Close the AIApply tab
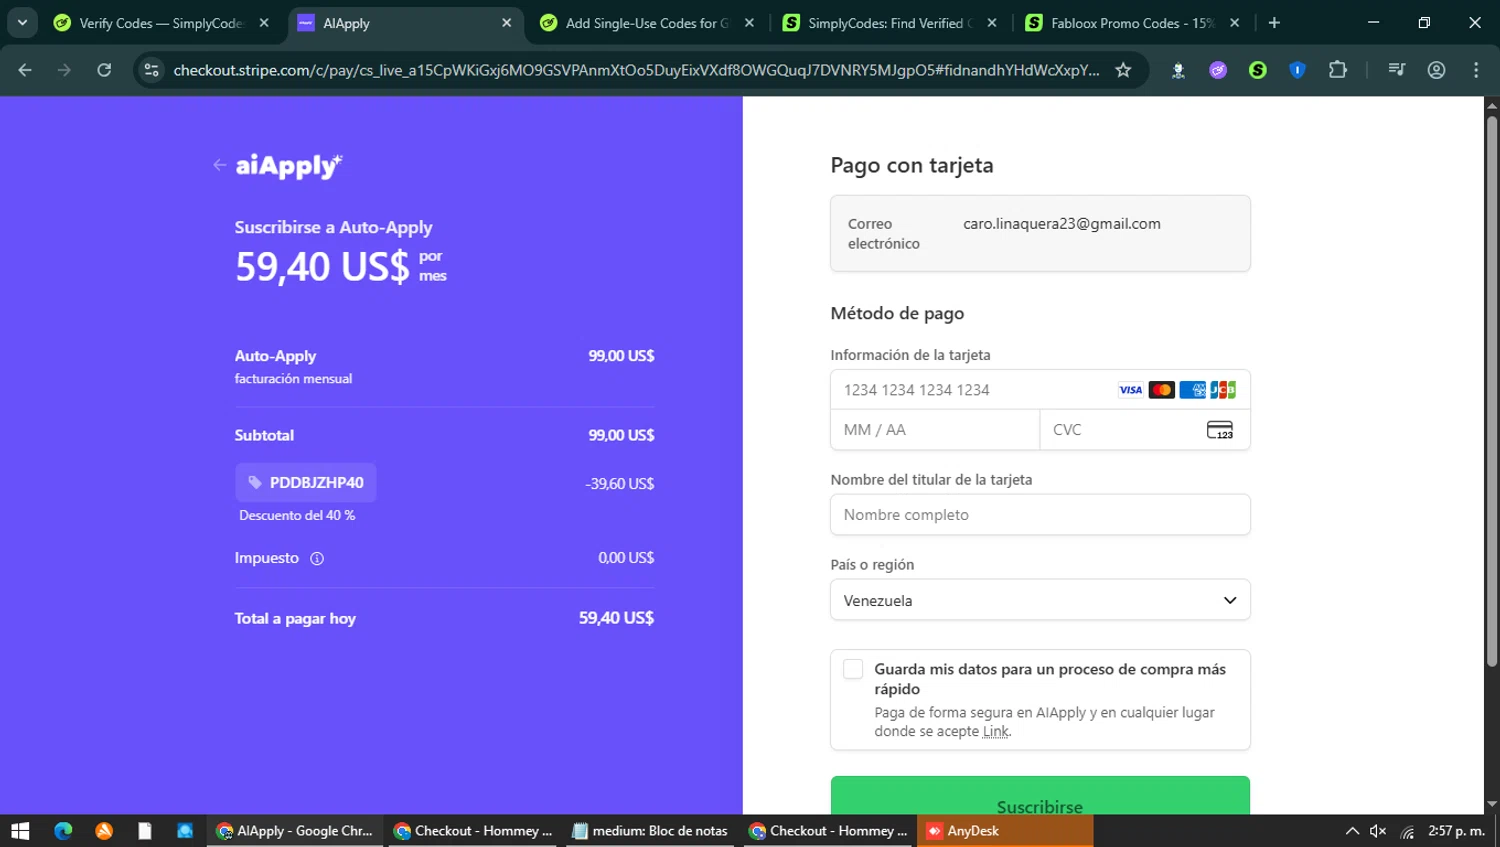The height and width of the screenshot is (847, 1500). [507, 23]
